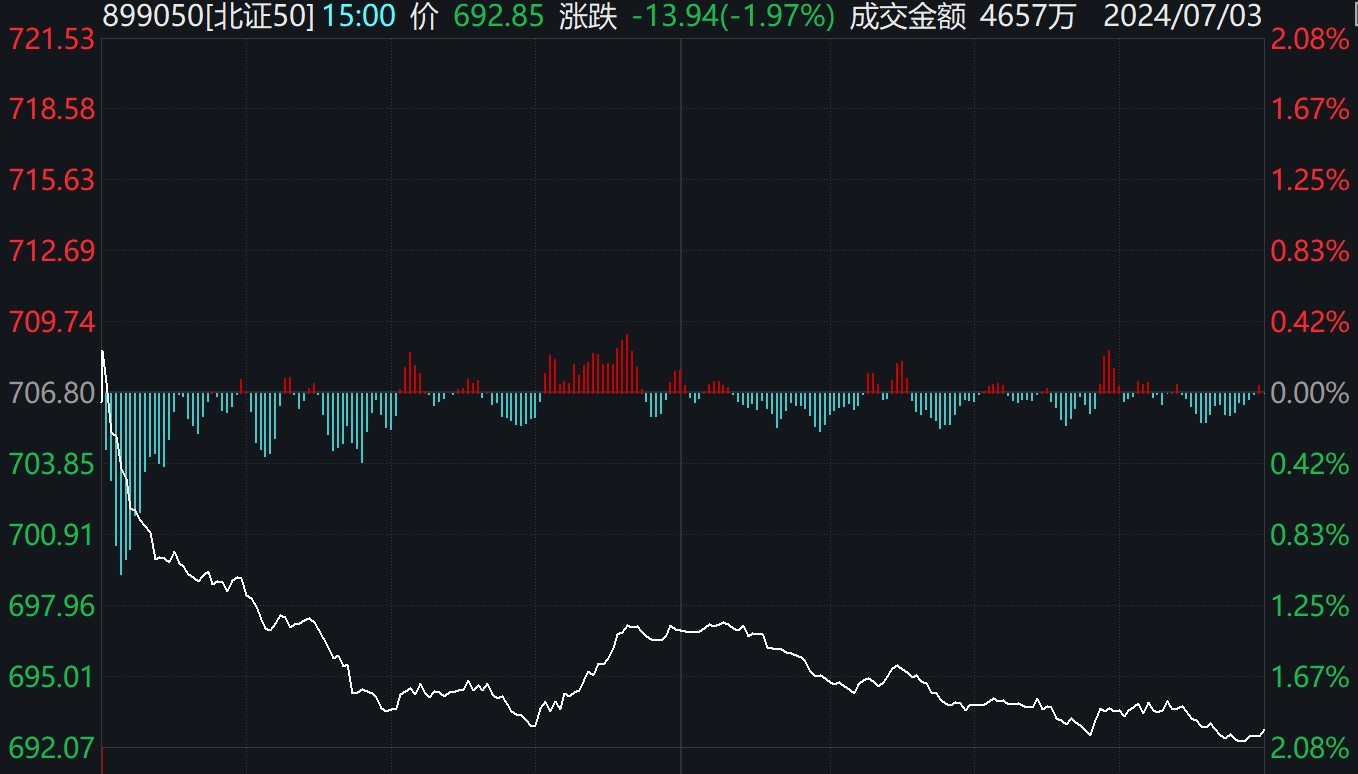
Task: Click the green 0.42% percent label
Action: point(1310,464)
